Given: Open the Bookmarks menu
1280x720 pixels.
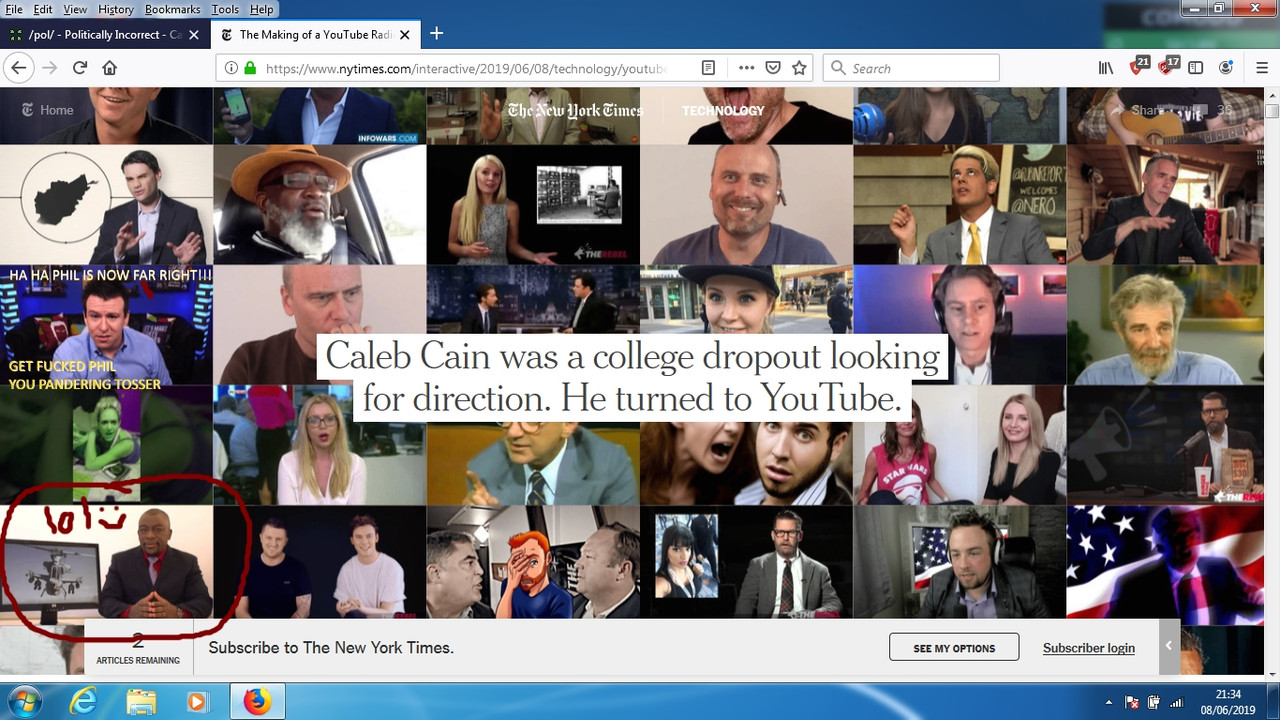Looking at the screenshot, I should click(x=172, y=9).
